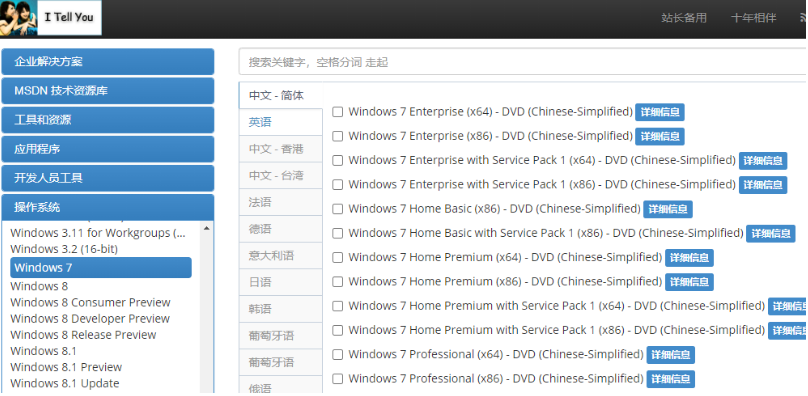The width and height of the screenshot is (808, 396).
Task: Click the RSS icon in top bar
Action: click(804, 18)
